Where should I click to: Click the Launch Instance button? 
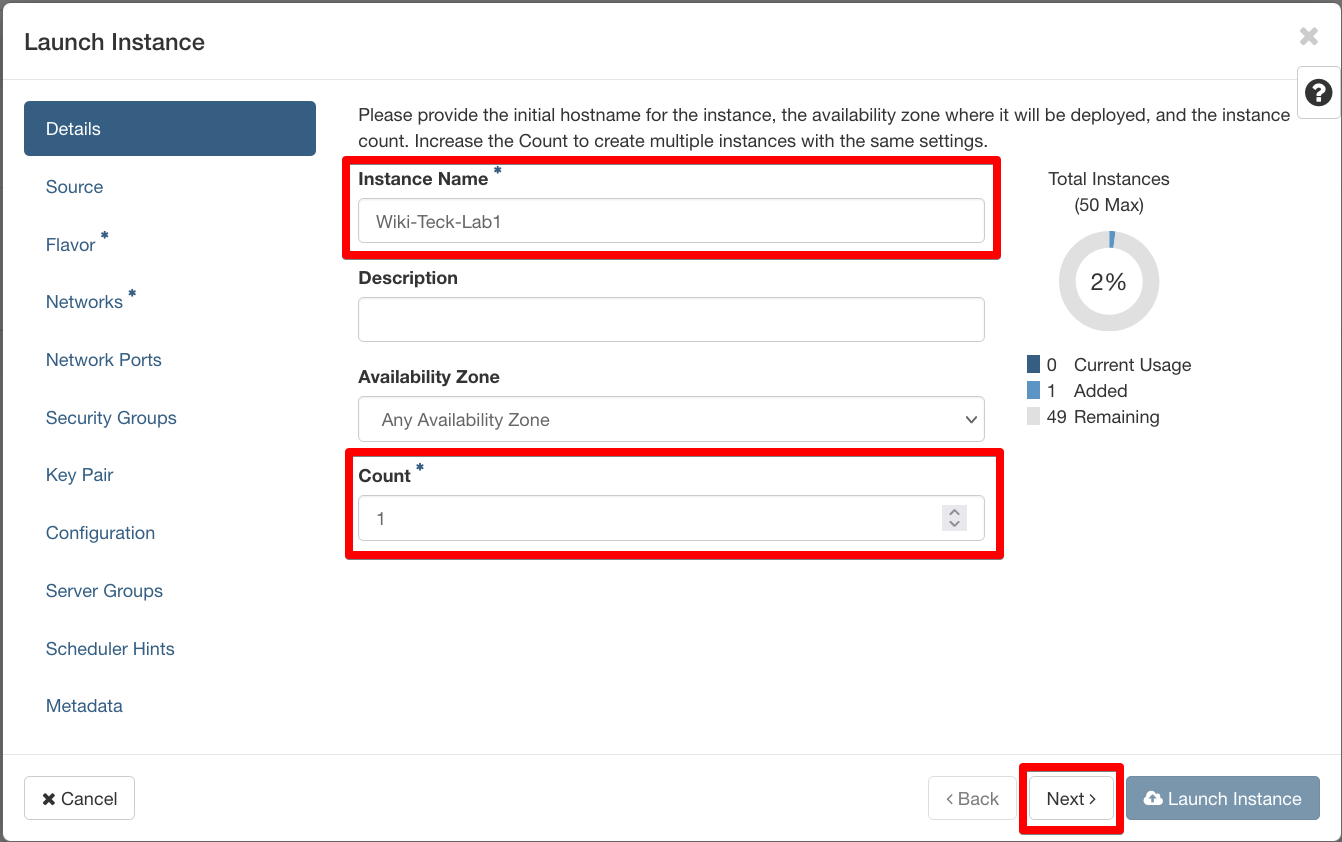pyautogui.click(x=1222, y=799)
